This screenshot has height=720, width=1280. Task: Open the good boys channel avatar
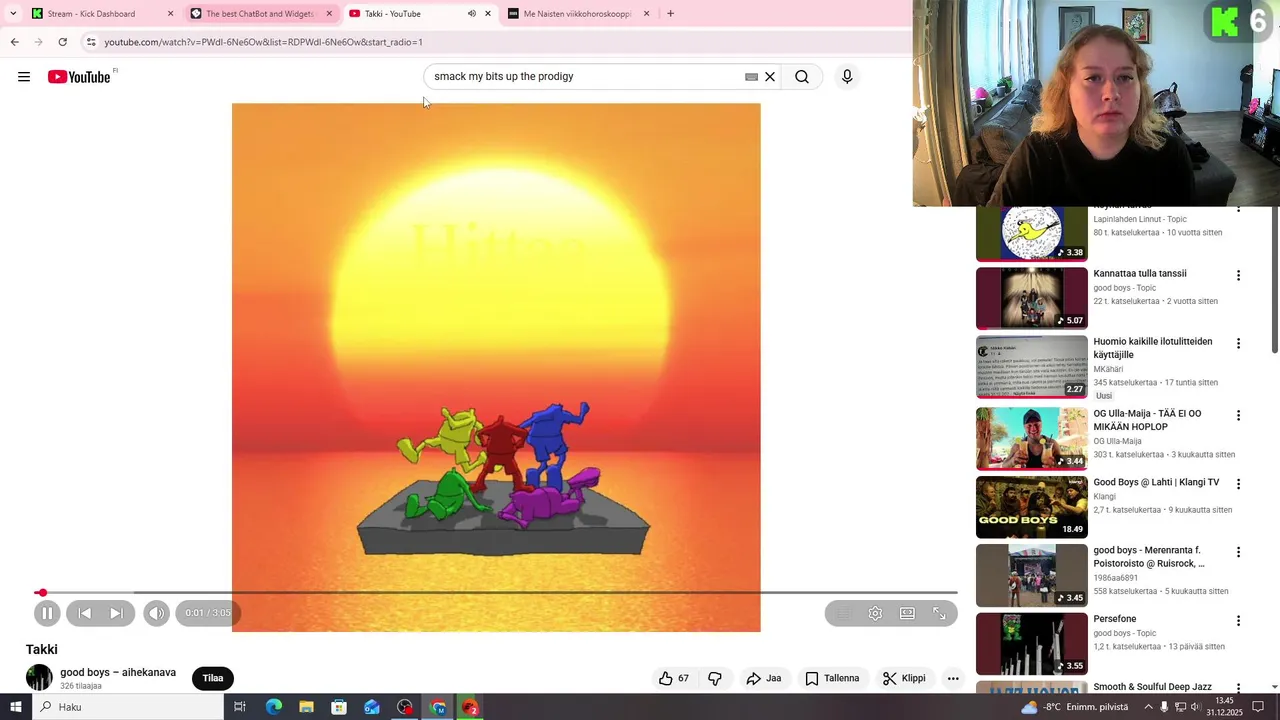pyautogui.click(x=39, y=677)
